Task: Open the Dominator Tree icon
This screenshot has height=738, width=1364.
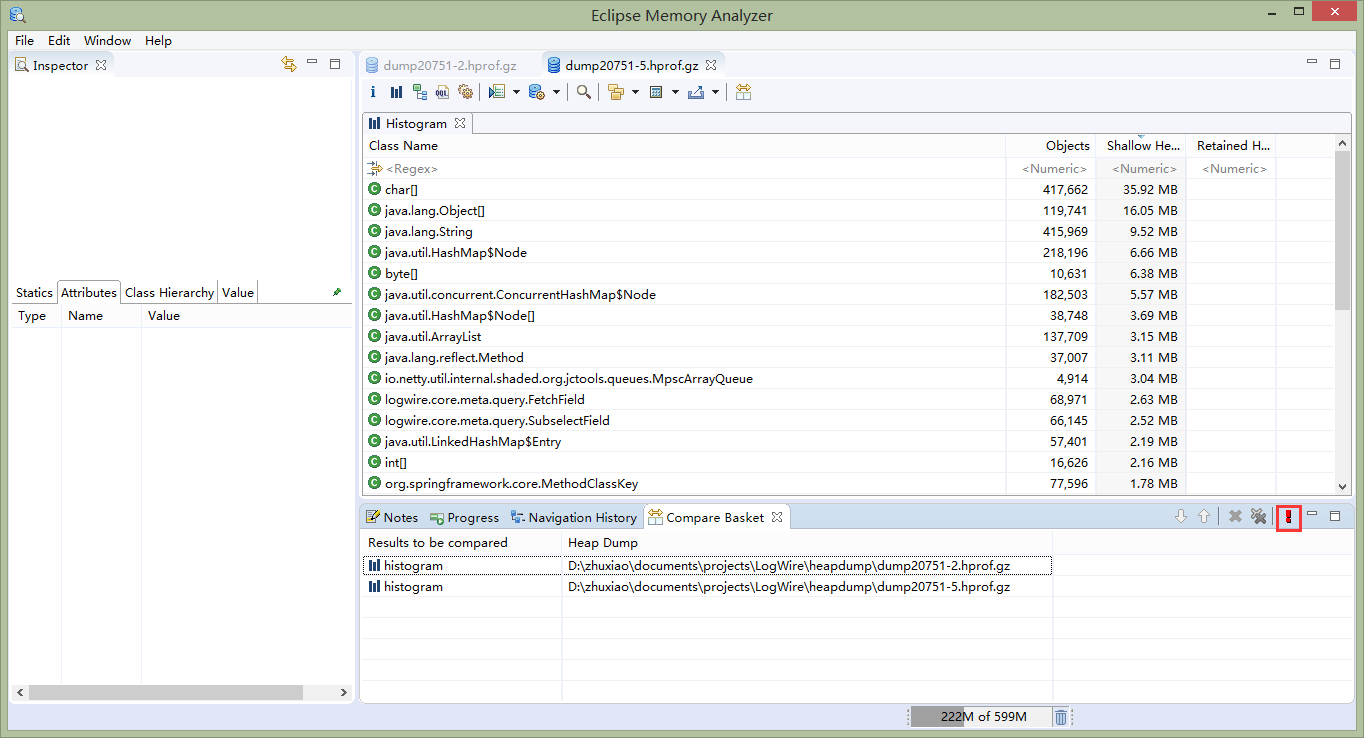Action: click(419, 91)
